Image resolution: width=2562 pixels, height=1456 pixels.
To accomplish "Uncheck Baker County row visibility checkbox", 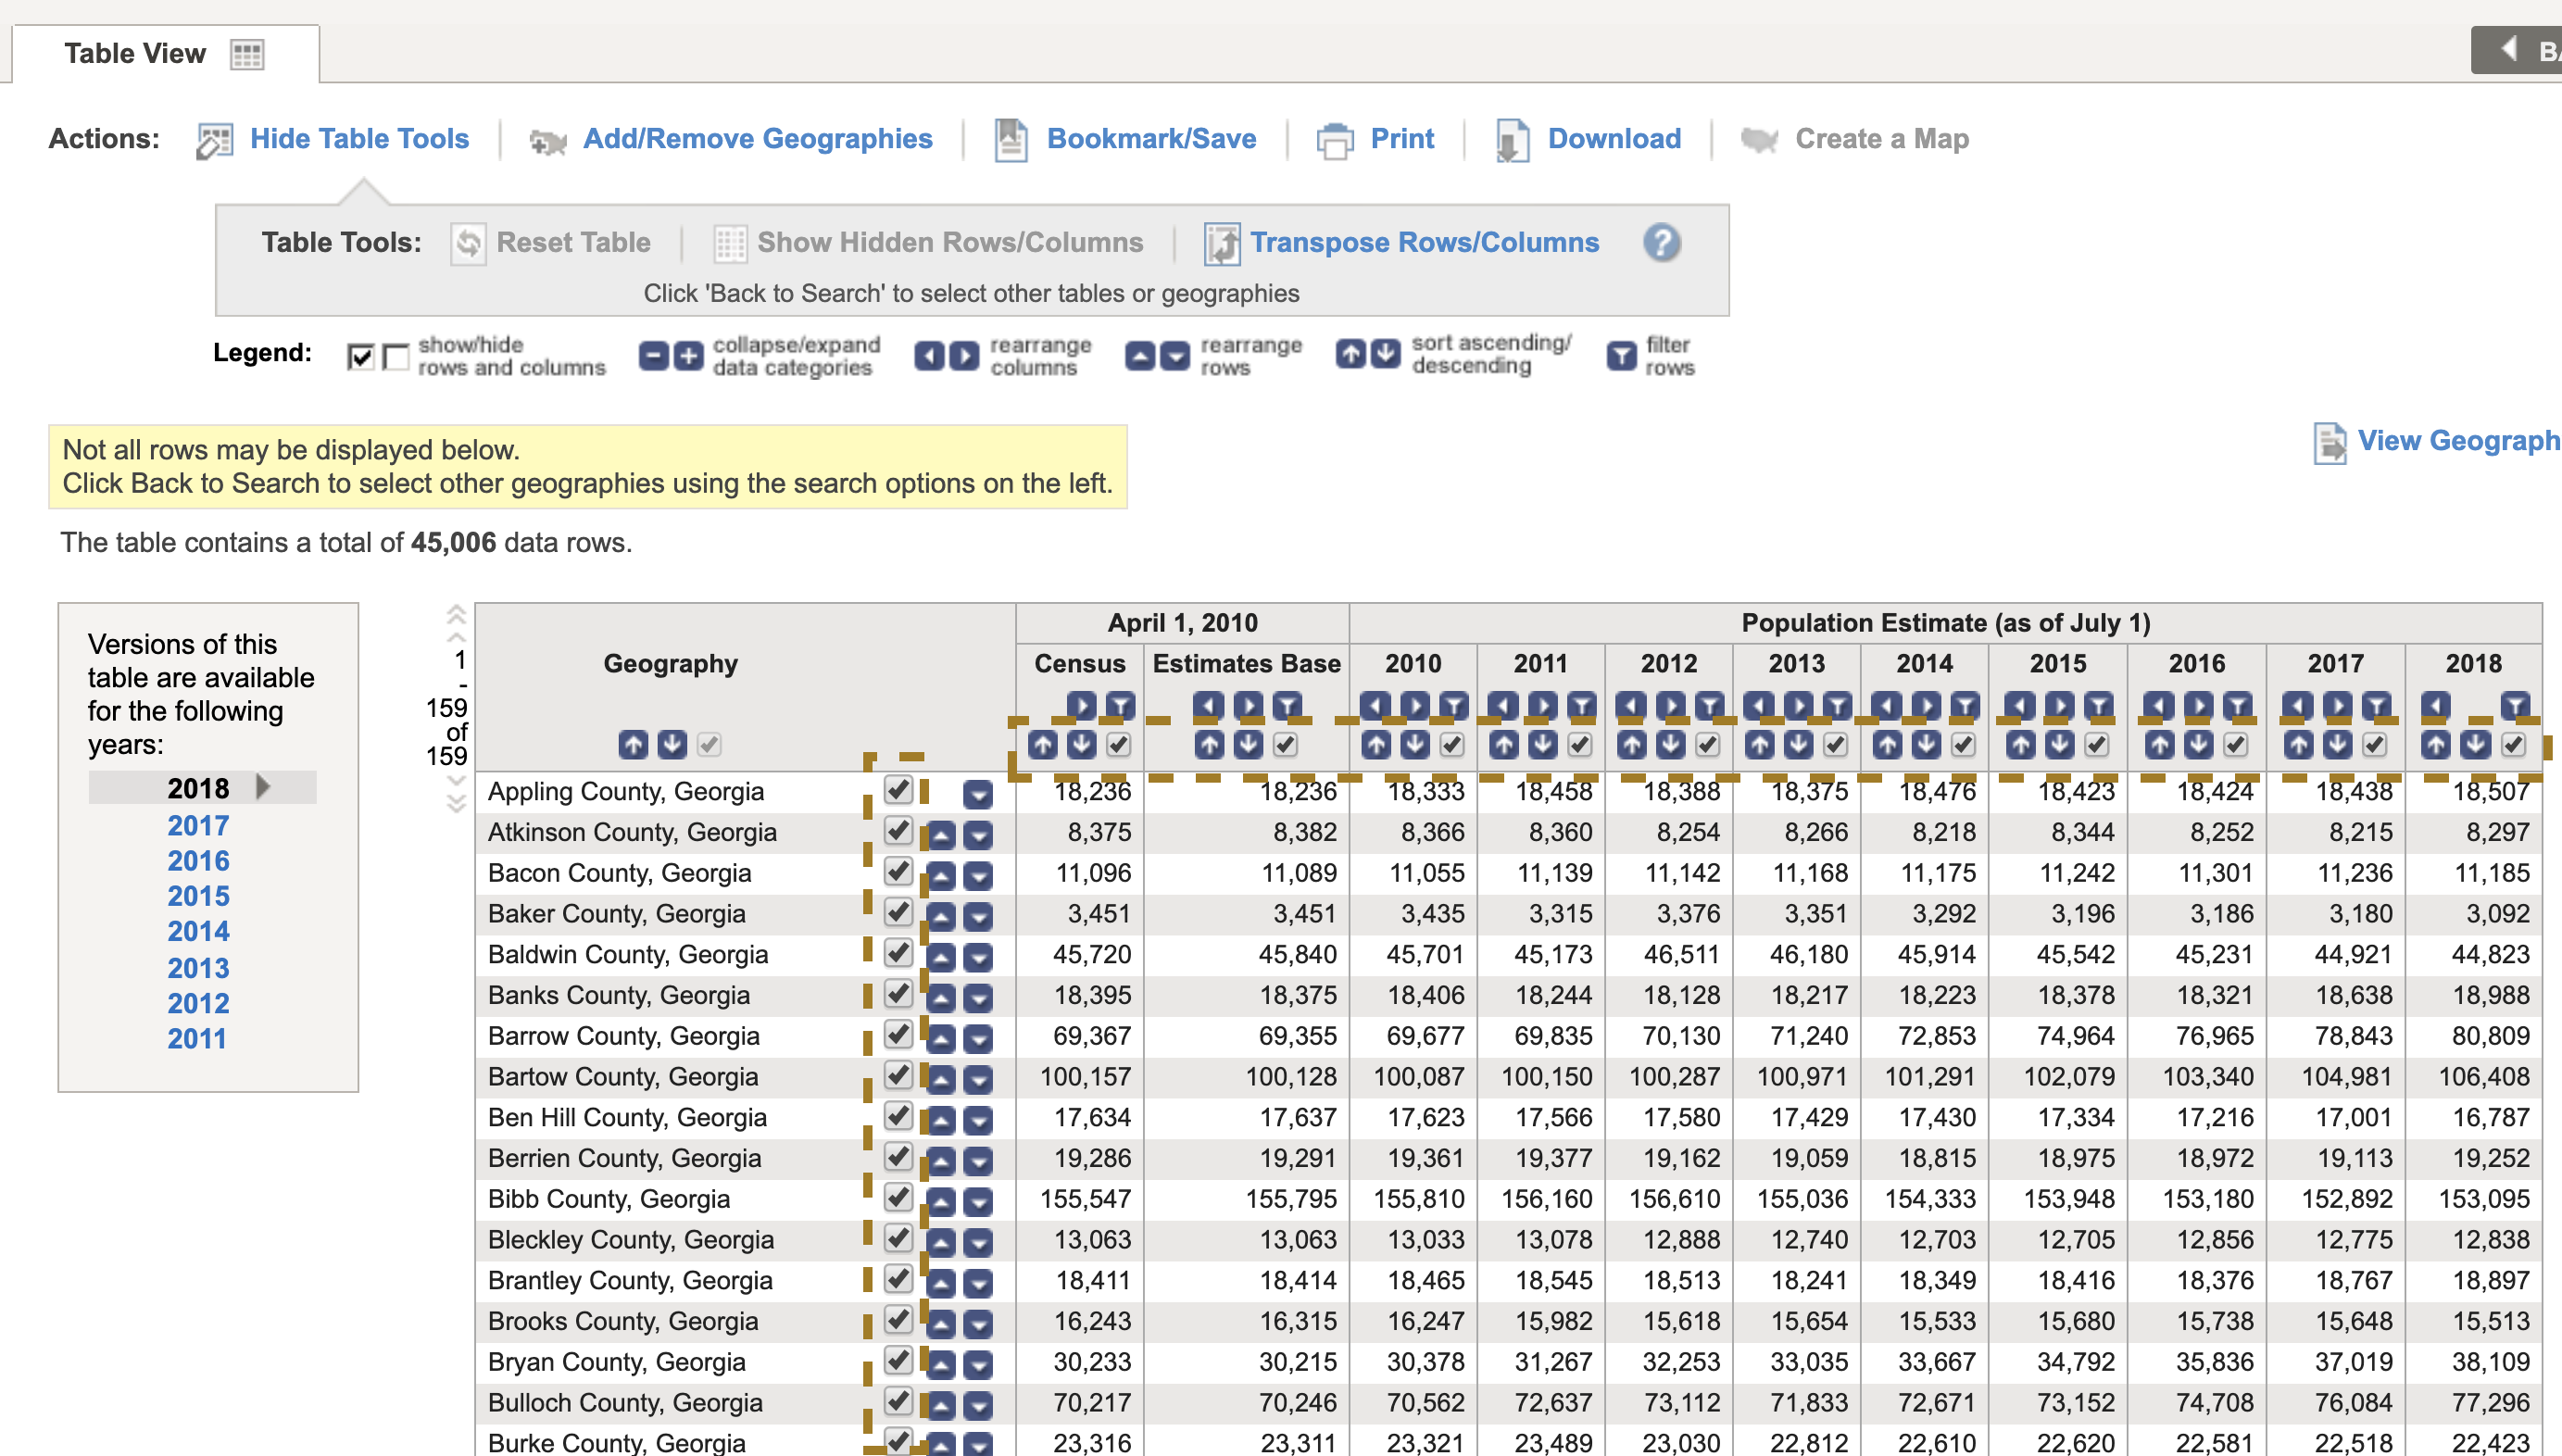I will [x=898, y=913].
